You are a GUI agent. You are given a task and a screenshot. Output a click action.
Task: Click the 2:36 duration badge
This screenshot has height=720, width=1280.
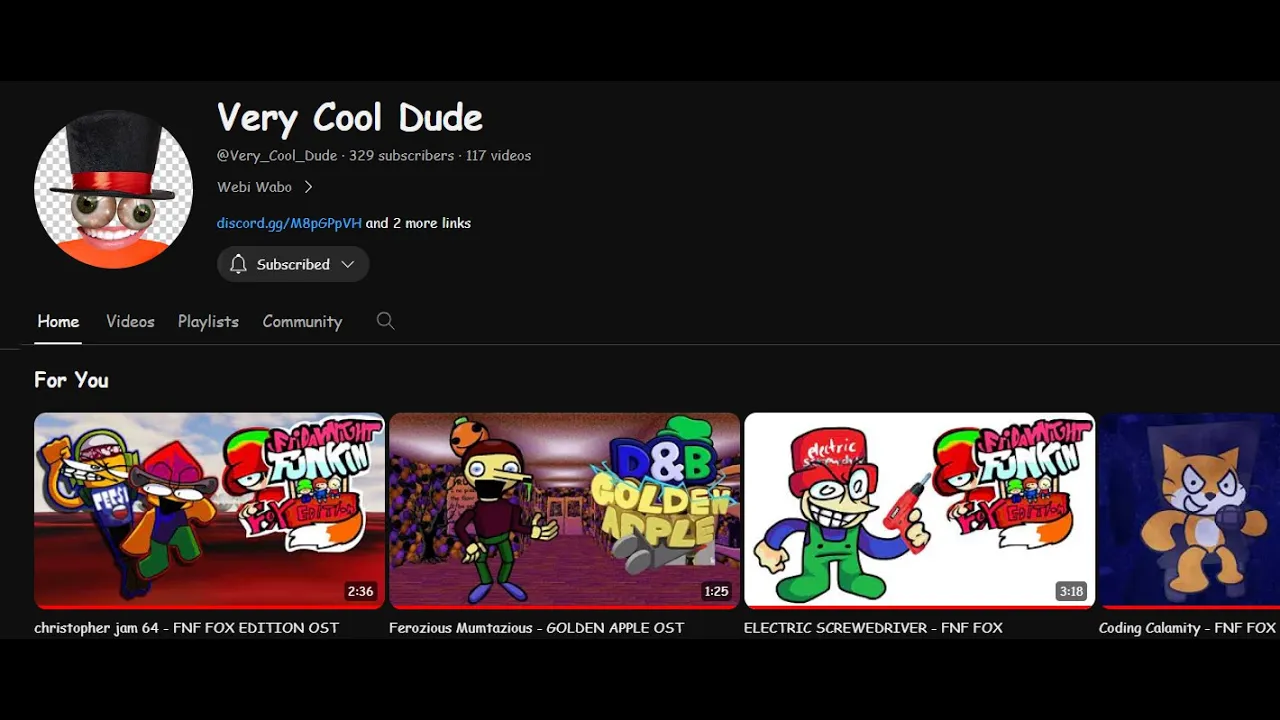click(x=360, y=591)
